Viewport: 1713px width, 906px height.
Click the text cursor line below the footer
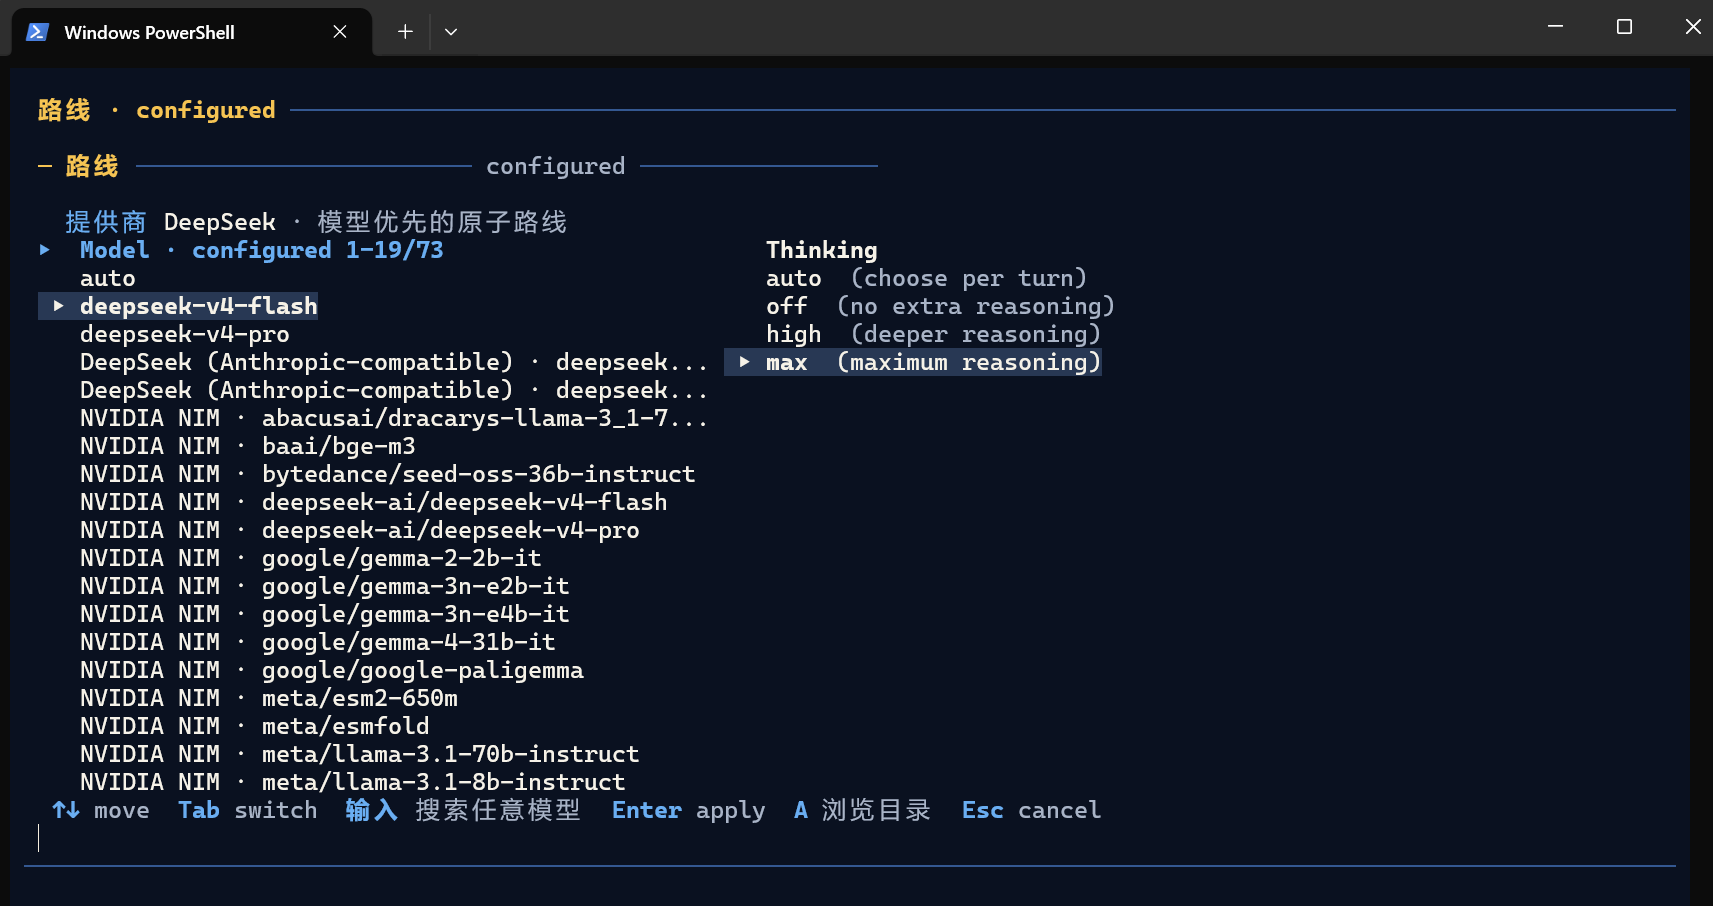click(39, 838)
